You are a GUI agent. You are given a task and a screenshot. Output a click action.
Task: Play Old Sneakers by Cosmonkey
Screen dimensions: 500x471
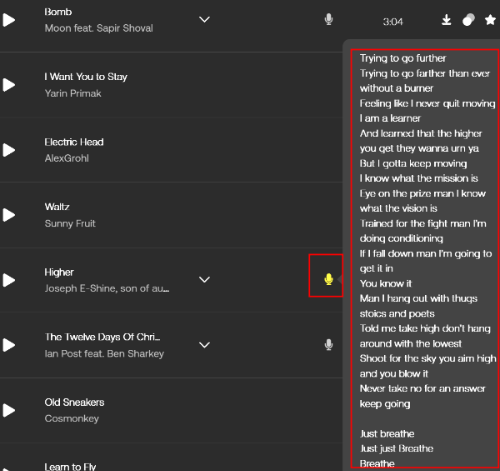pos(9,410)
